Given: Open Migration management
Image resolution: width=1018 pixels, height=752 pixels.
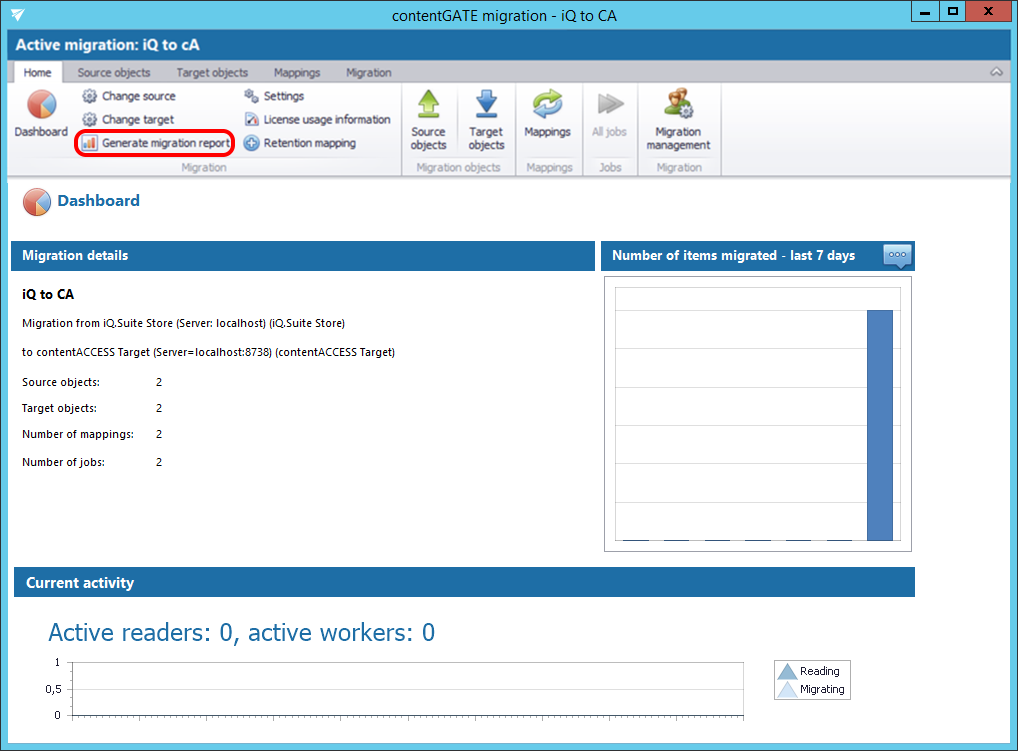Looking at the screenshot, I should coord(678,120).
